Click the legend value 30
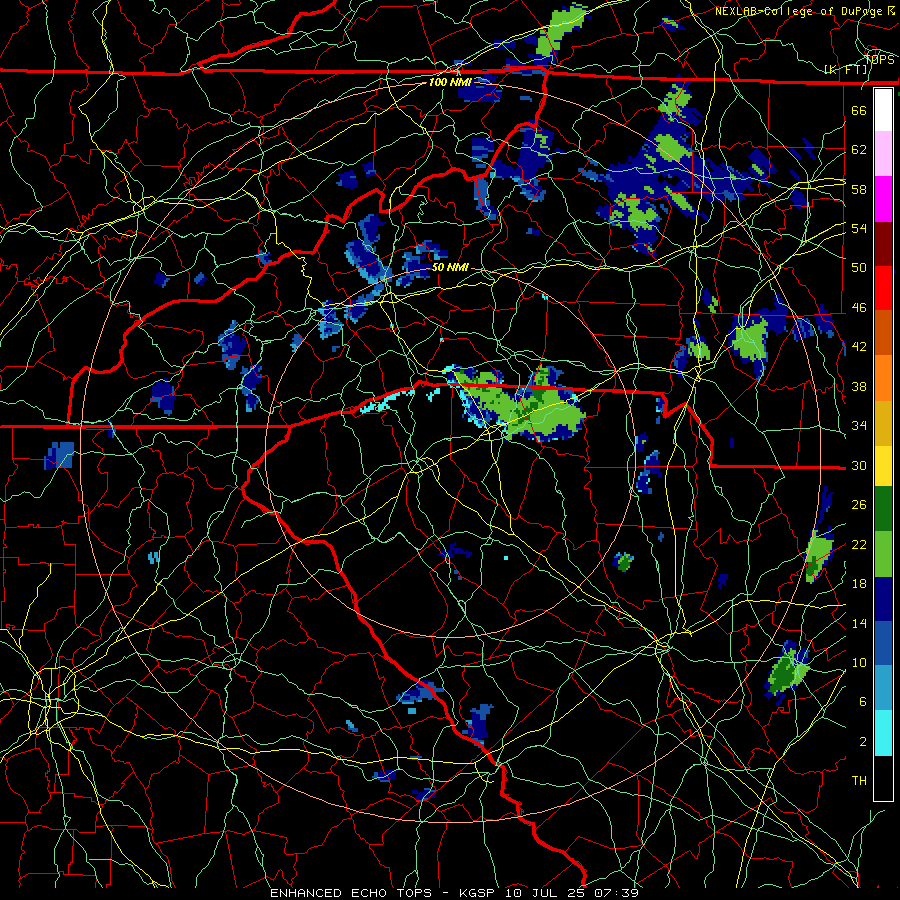 pos(859,465)
